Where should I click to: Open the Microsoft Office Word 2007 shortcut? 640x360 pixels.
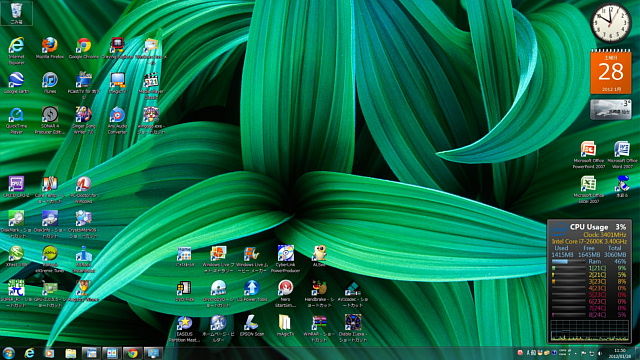pos(622,155)
